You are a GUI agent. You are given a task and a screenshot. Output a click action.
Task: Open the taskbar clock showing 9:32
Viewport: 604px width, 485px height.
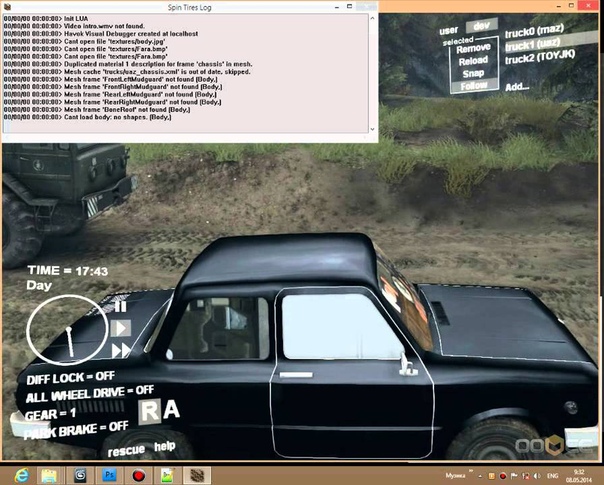[x=579, y=476]
